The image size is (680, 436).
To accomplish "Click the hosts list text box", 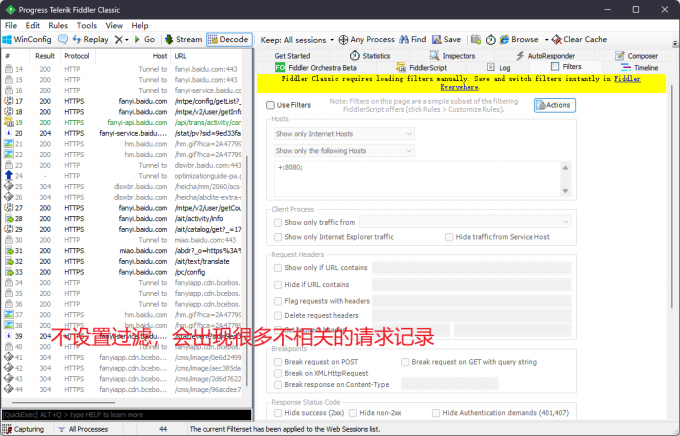I will (x=418, y=179).
